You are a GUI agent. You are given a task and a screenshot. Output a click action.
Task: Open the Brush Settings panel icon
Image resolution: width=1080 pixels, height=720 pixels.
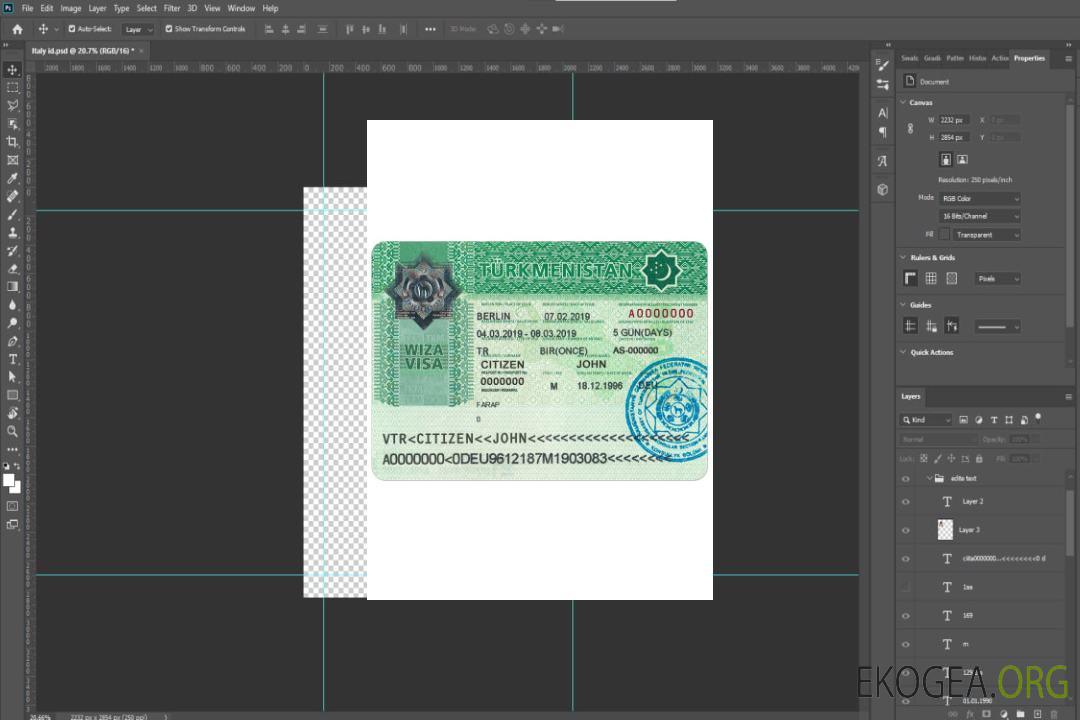pyautogui.click(x=882, y=65)
